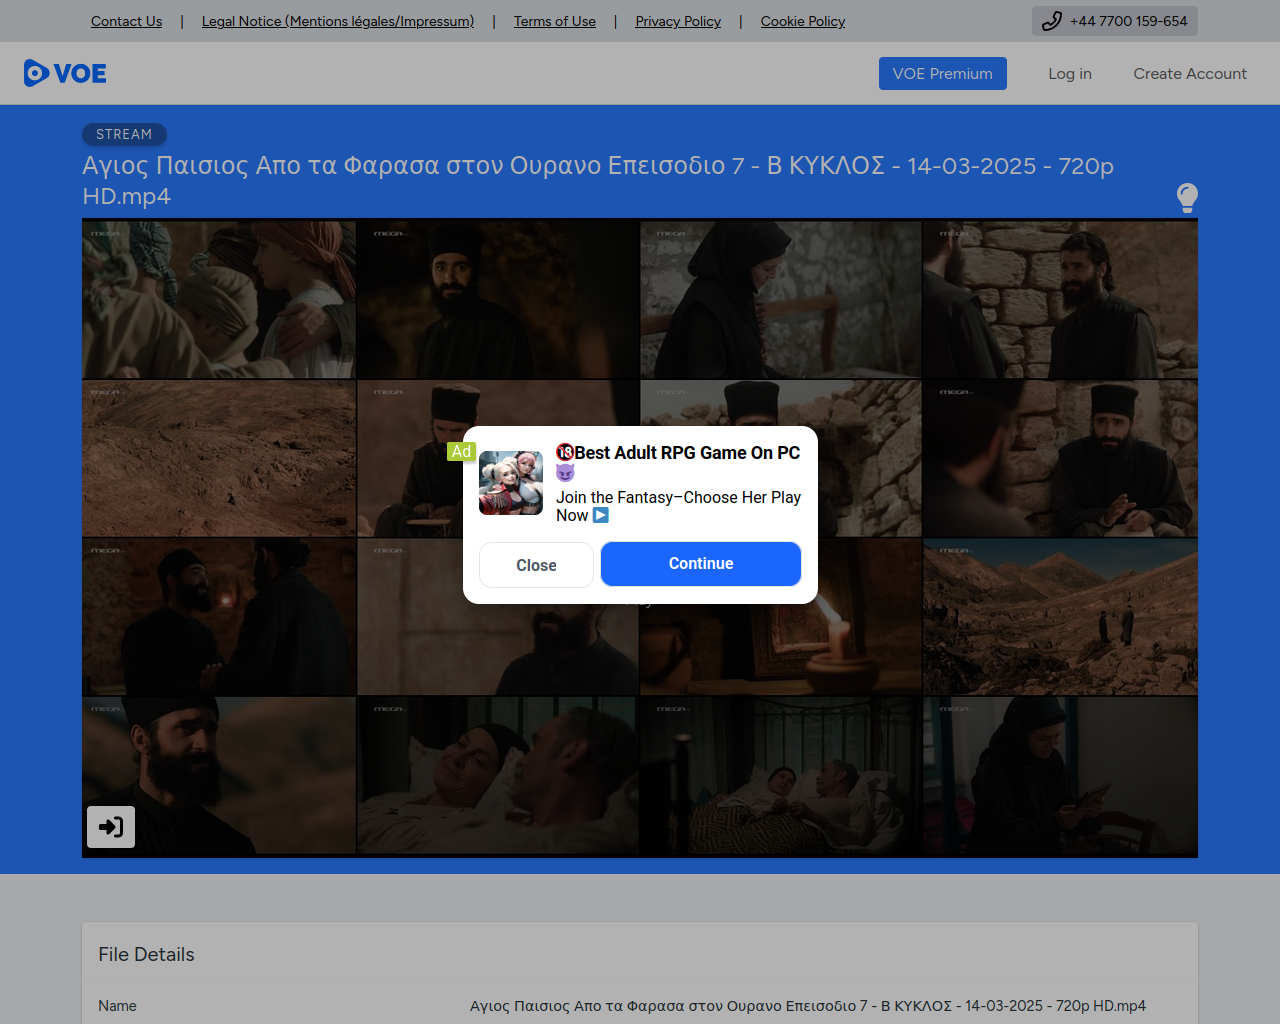Viewport: 1280px width, 1024px height.
Task: Open VOE Premium
Action: pos(943,74)
